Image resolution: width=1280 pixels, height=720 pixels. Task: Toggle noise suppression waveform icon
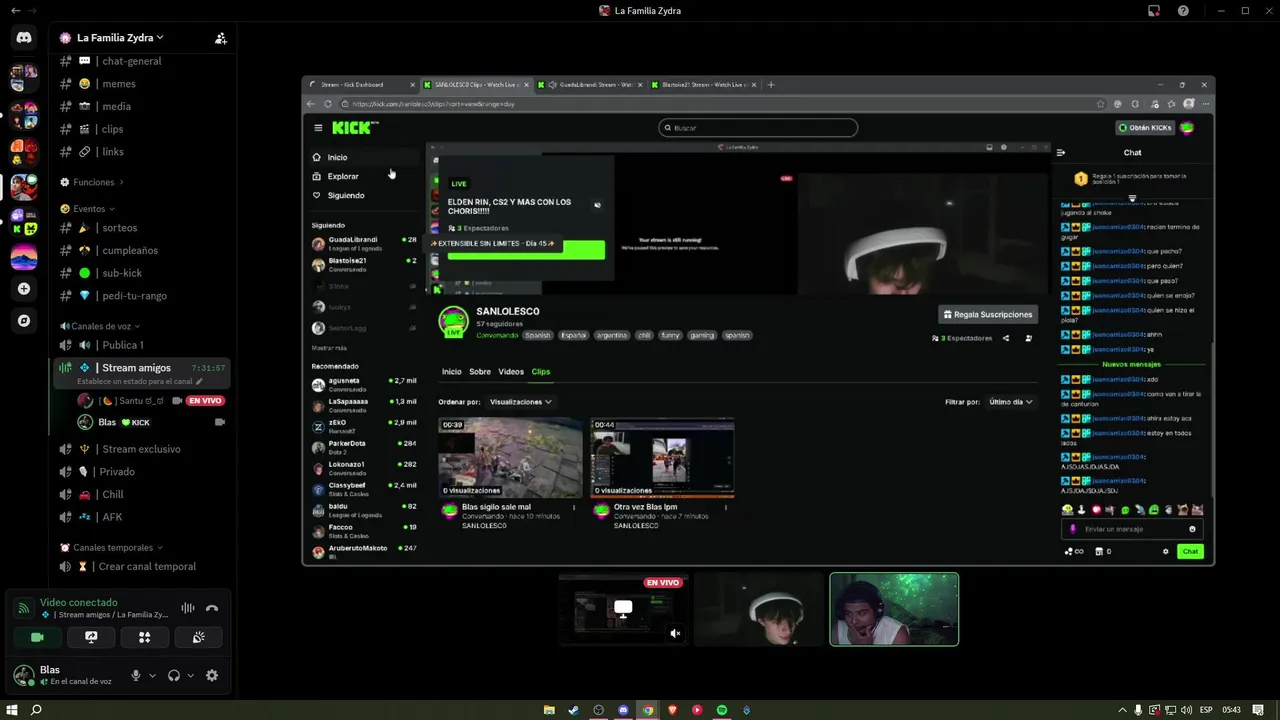coord(187,608)
